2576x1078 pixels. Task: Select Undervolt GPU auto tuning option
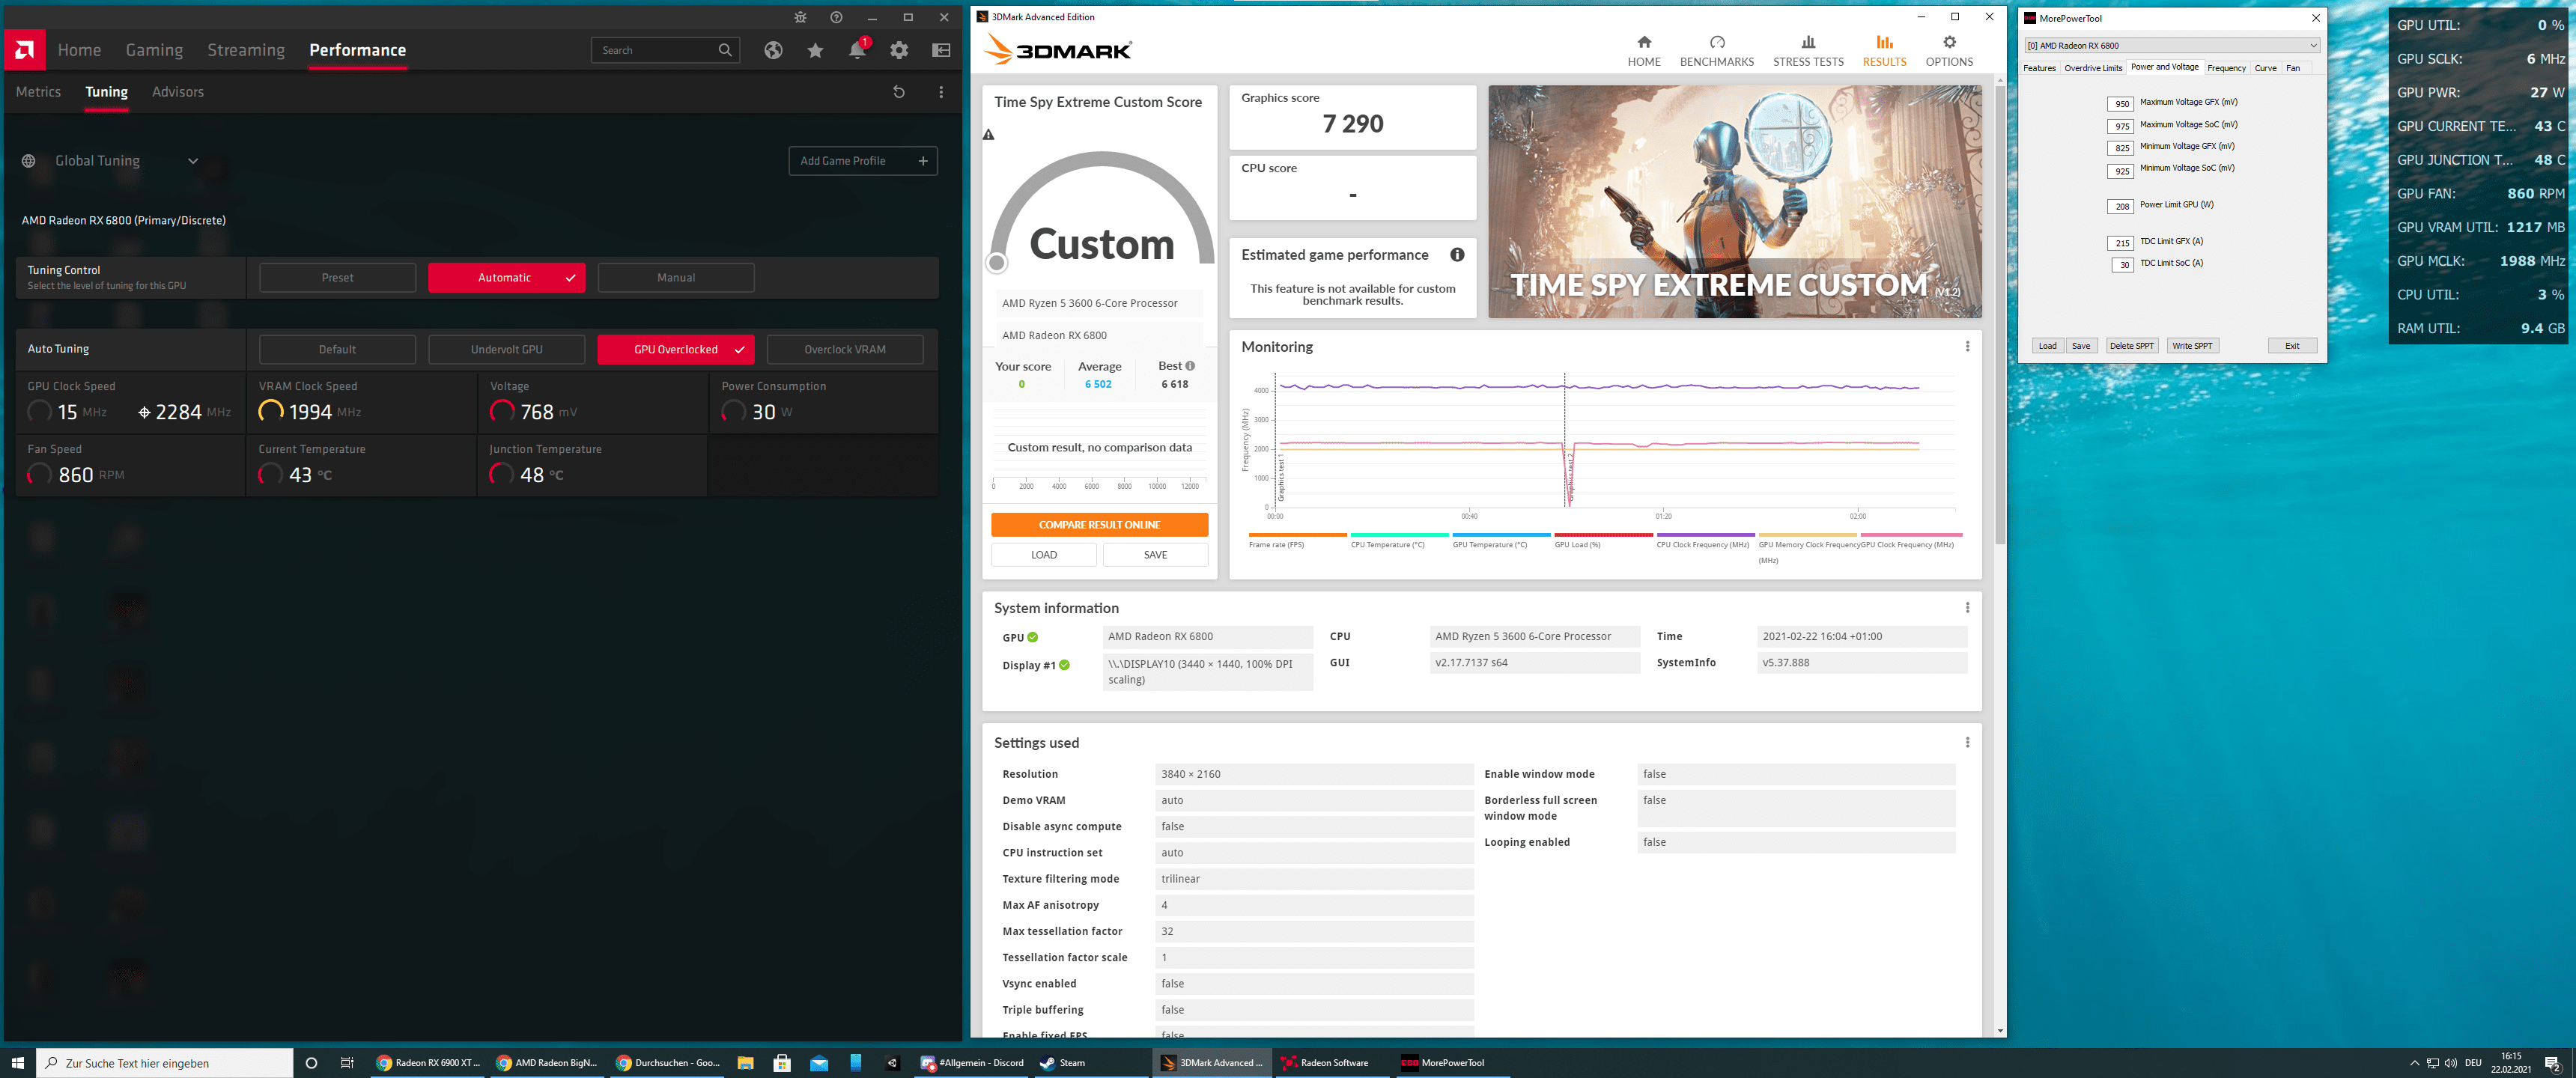(x=506, y=350)
